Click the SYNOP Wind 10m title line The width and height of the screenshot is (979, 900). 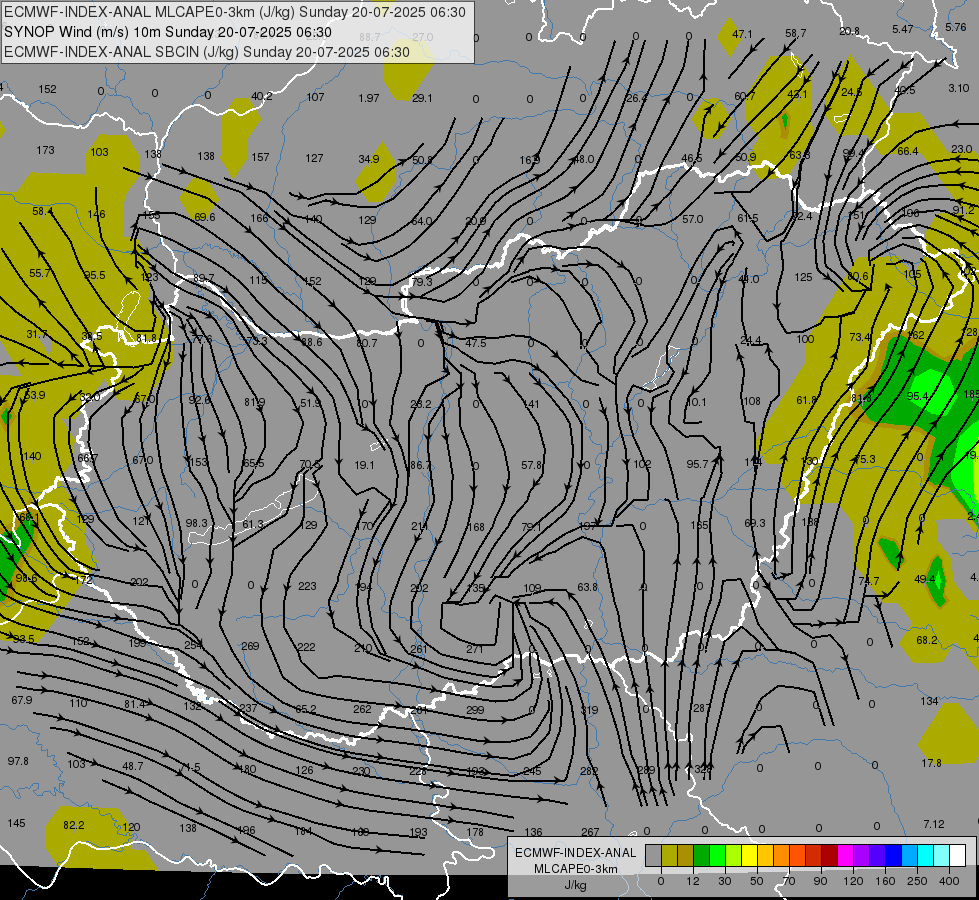pyautogui.click(x=167, y=32)
